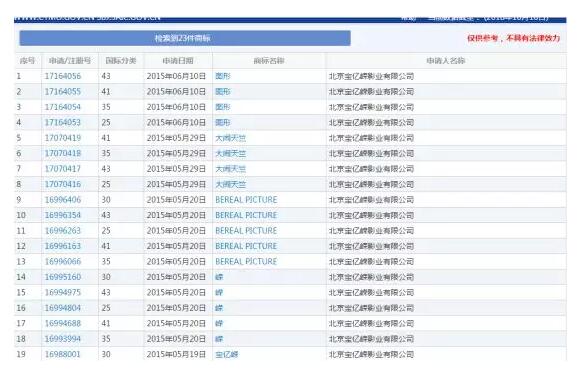Open registration number 17070418
This screenshot has height=374, width=579.
[x=62, y=153]
